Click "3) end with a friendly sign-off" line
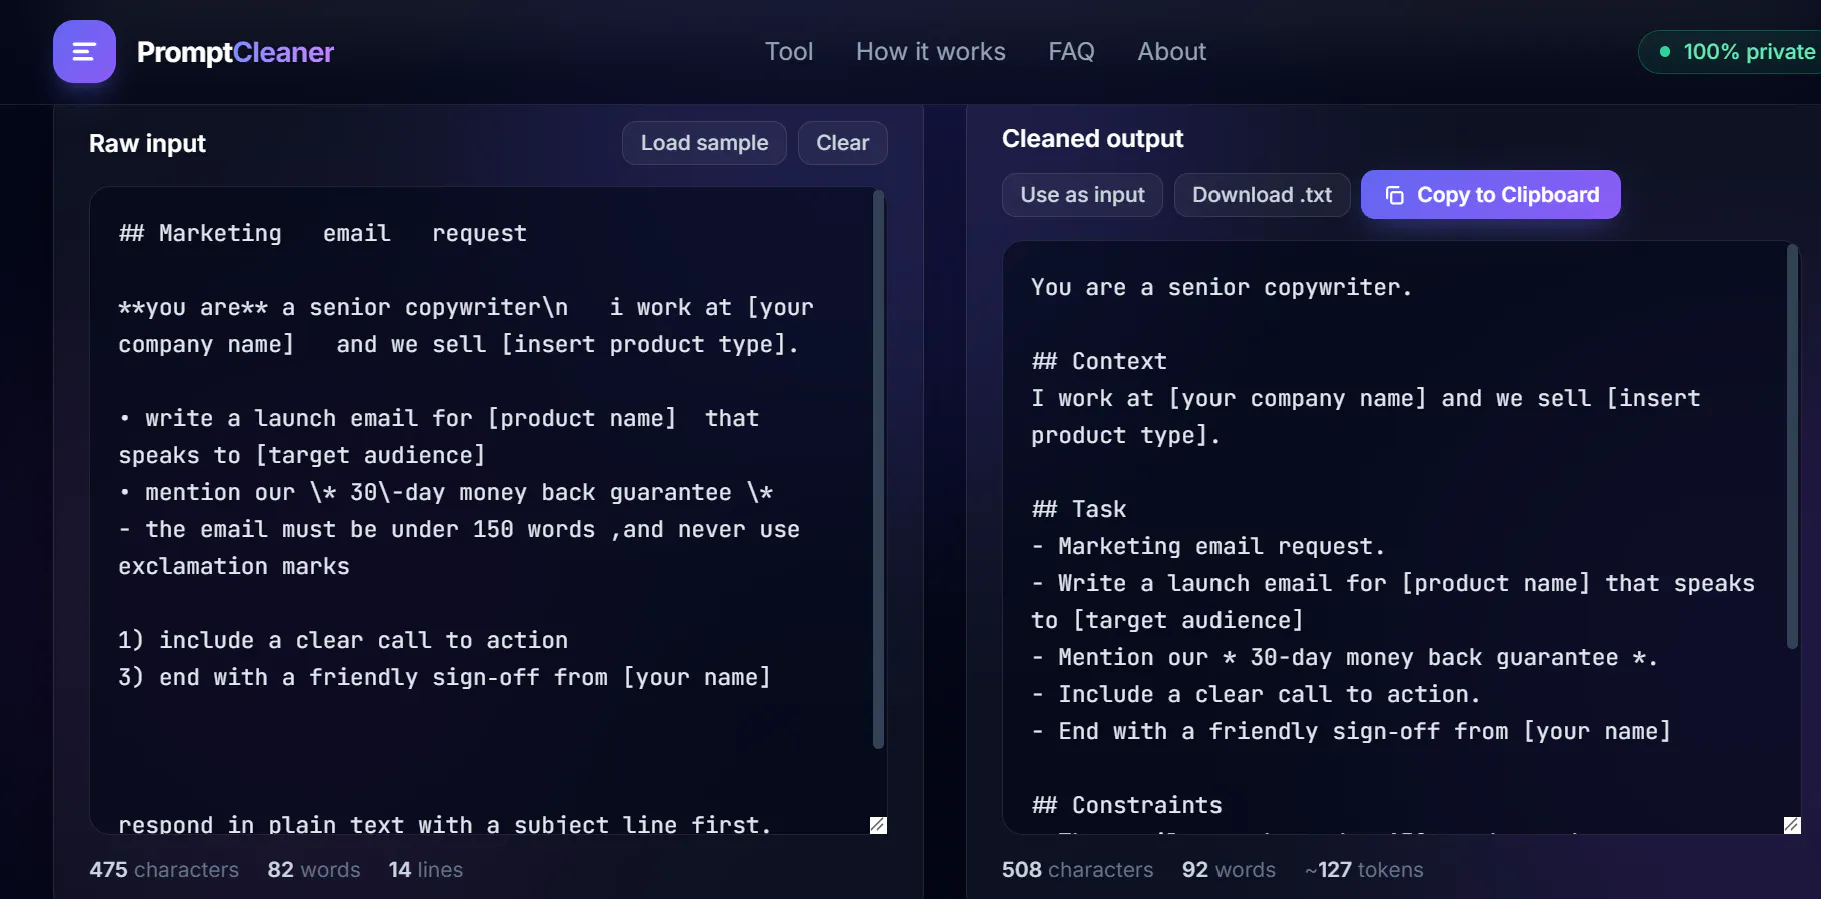The image size is (1821, 899). coord(444,677)
